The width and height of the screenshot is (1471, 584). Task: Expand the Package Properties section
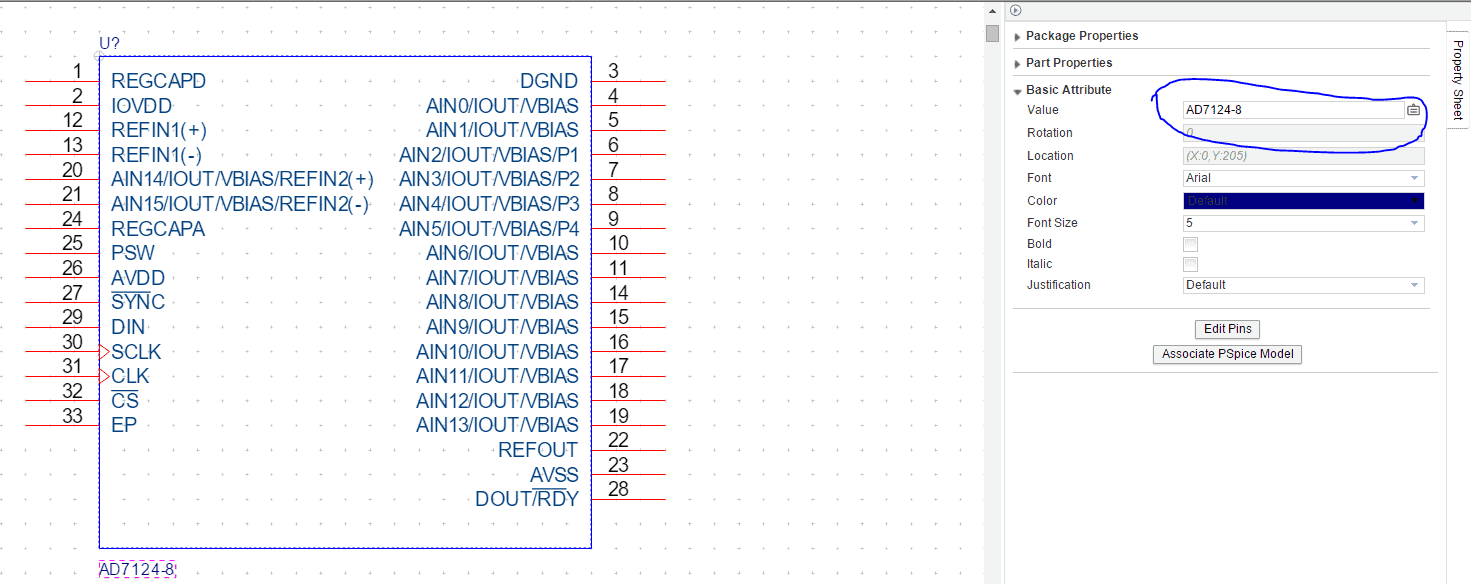(1082, 36)
